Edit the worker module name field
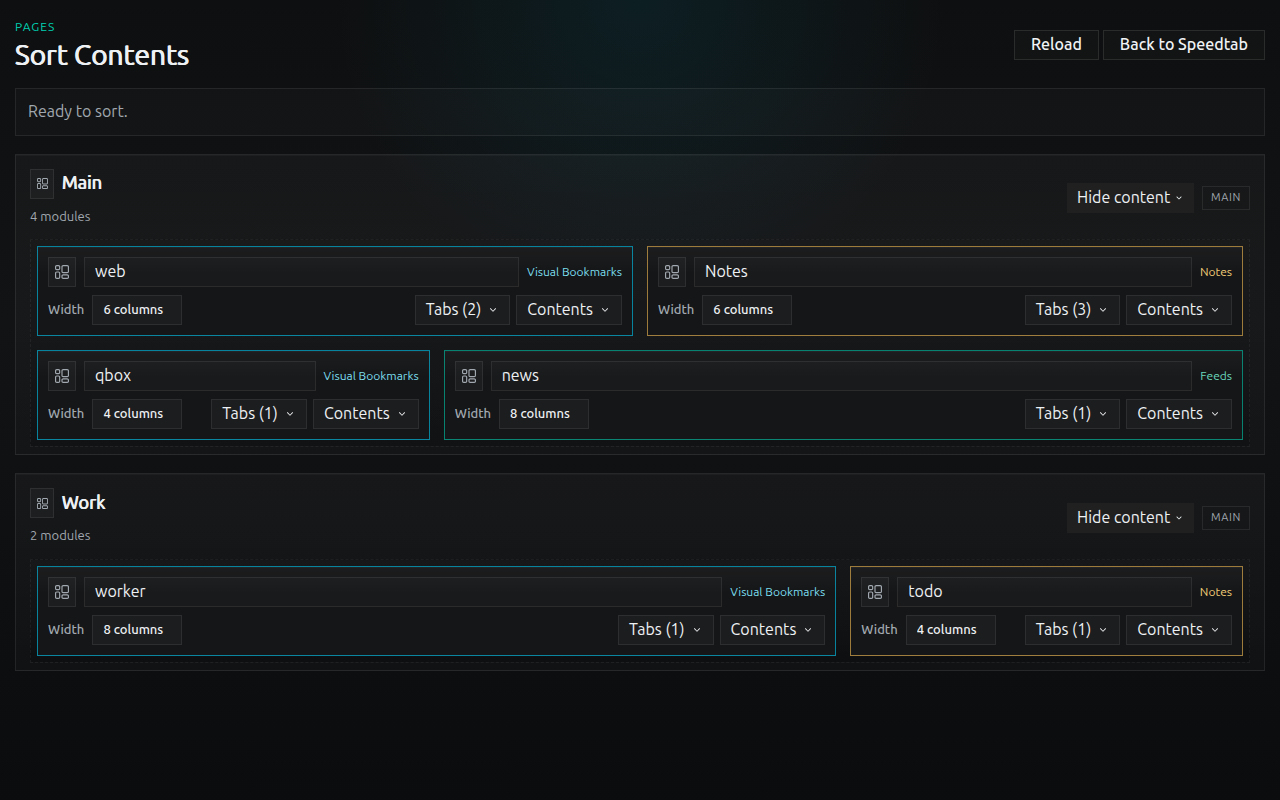Image resolution: width=1280 pixels, height=800 pixels. point(403,592)
